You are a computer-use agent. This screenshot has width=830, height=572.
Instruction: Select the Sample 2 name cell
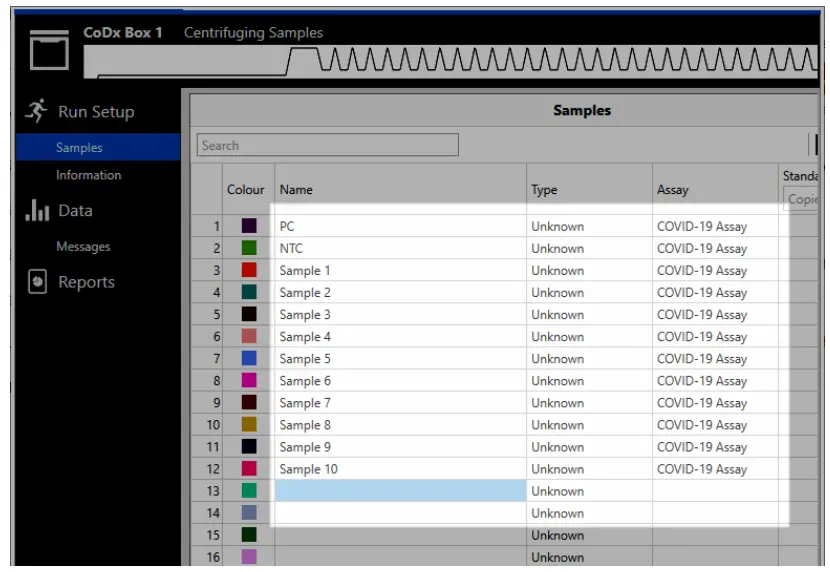pos(400,292)
